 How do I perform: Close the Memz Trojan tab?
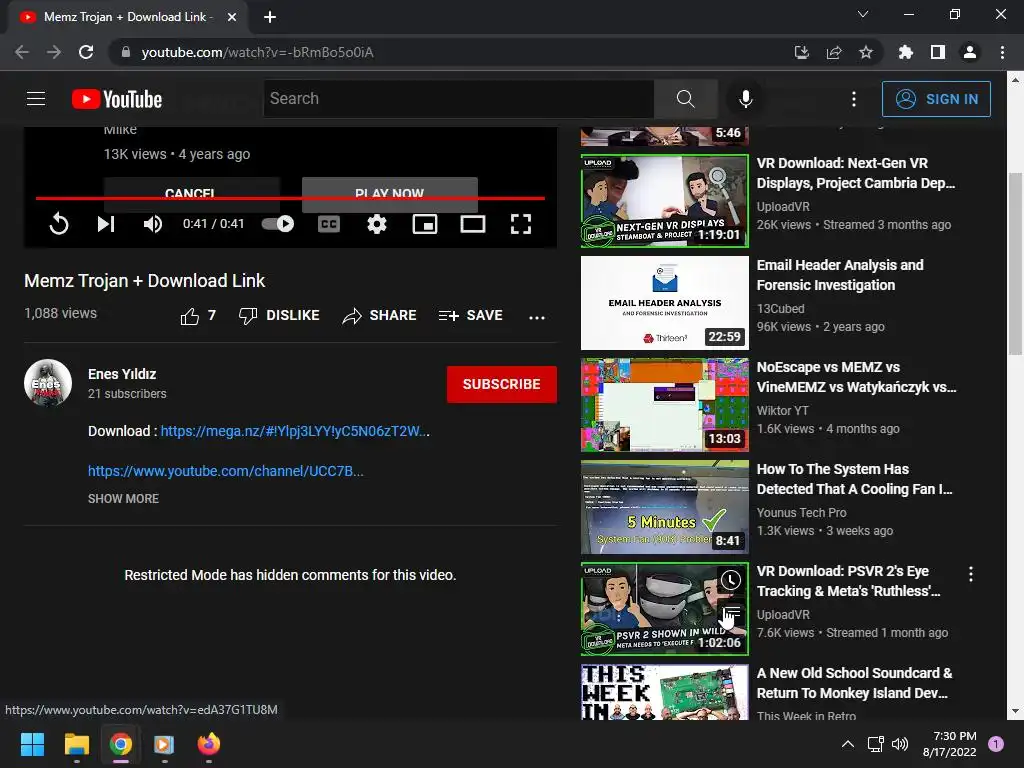[x=232, y=17]
